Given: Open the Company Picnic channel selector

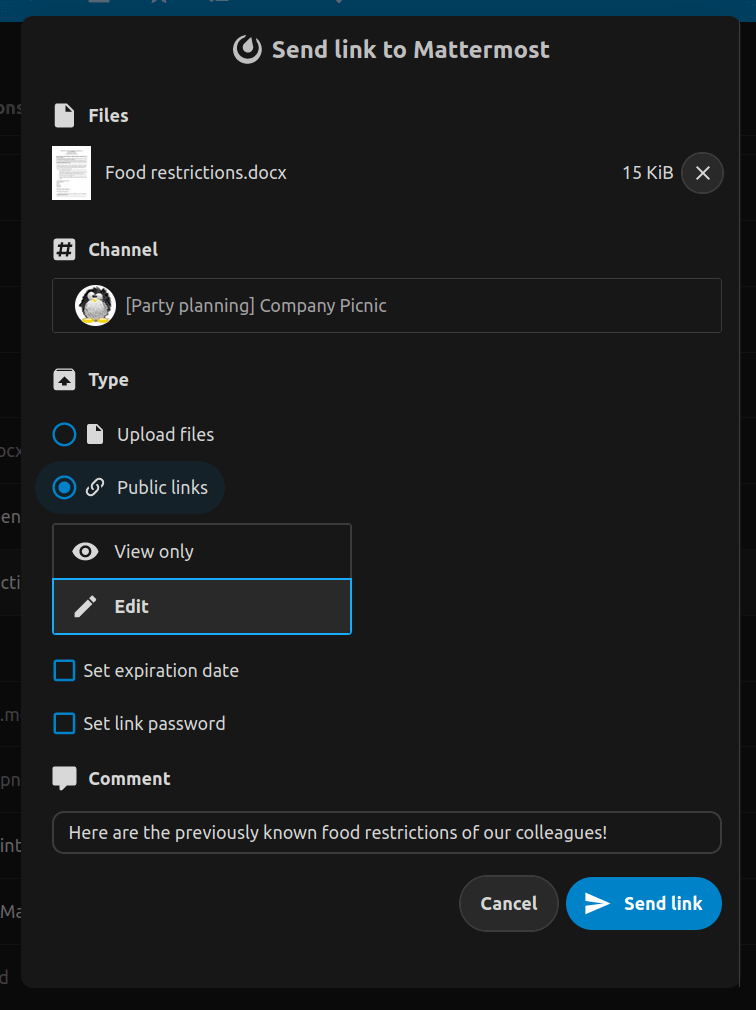Looking at the screenshot, I should point(387,305).
